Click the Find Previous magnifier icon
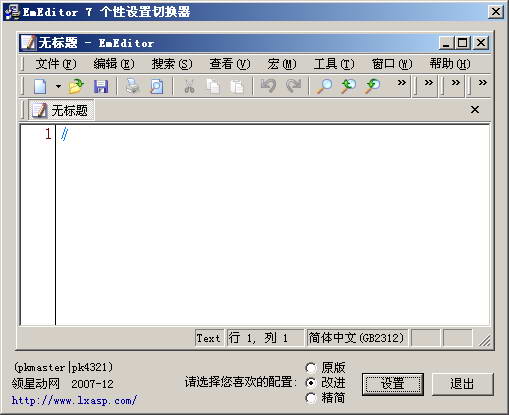 348,86
